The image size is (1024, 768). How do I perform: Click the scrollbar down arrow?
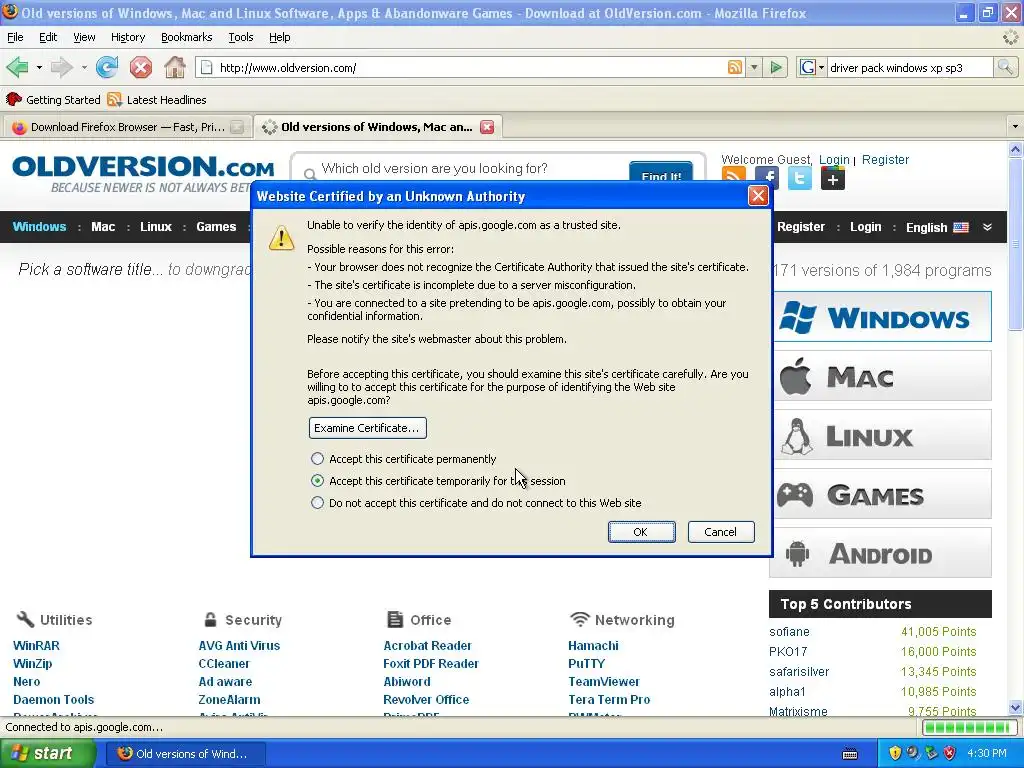pyautogui.click(x=1015, y=707)
